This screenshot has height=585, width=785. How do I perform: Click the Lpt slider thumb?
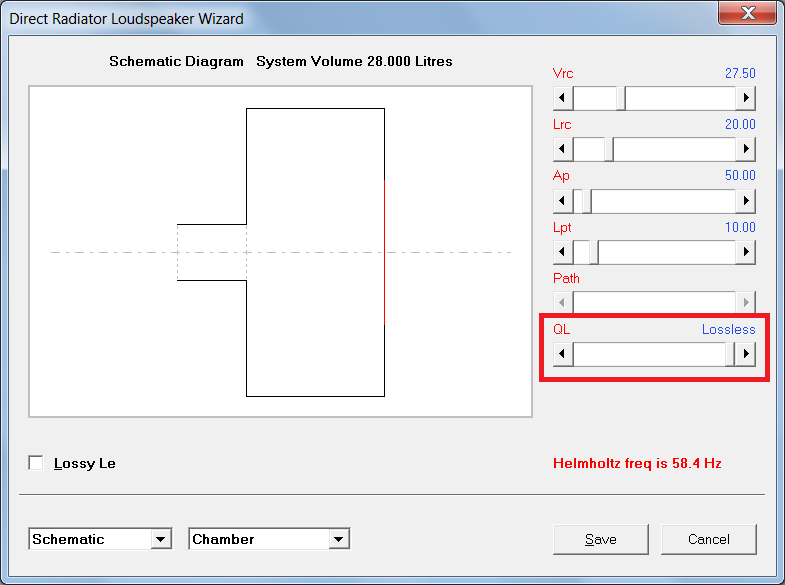click(x=594, y=252)
